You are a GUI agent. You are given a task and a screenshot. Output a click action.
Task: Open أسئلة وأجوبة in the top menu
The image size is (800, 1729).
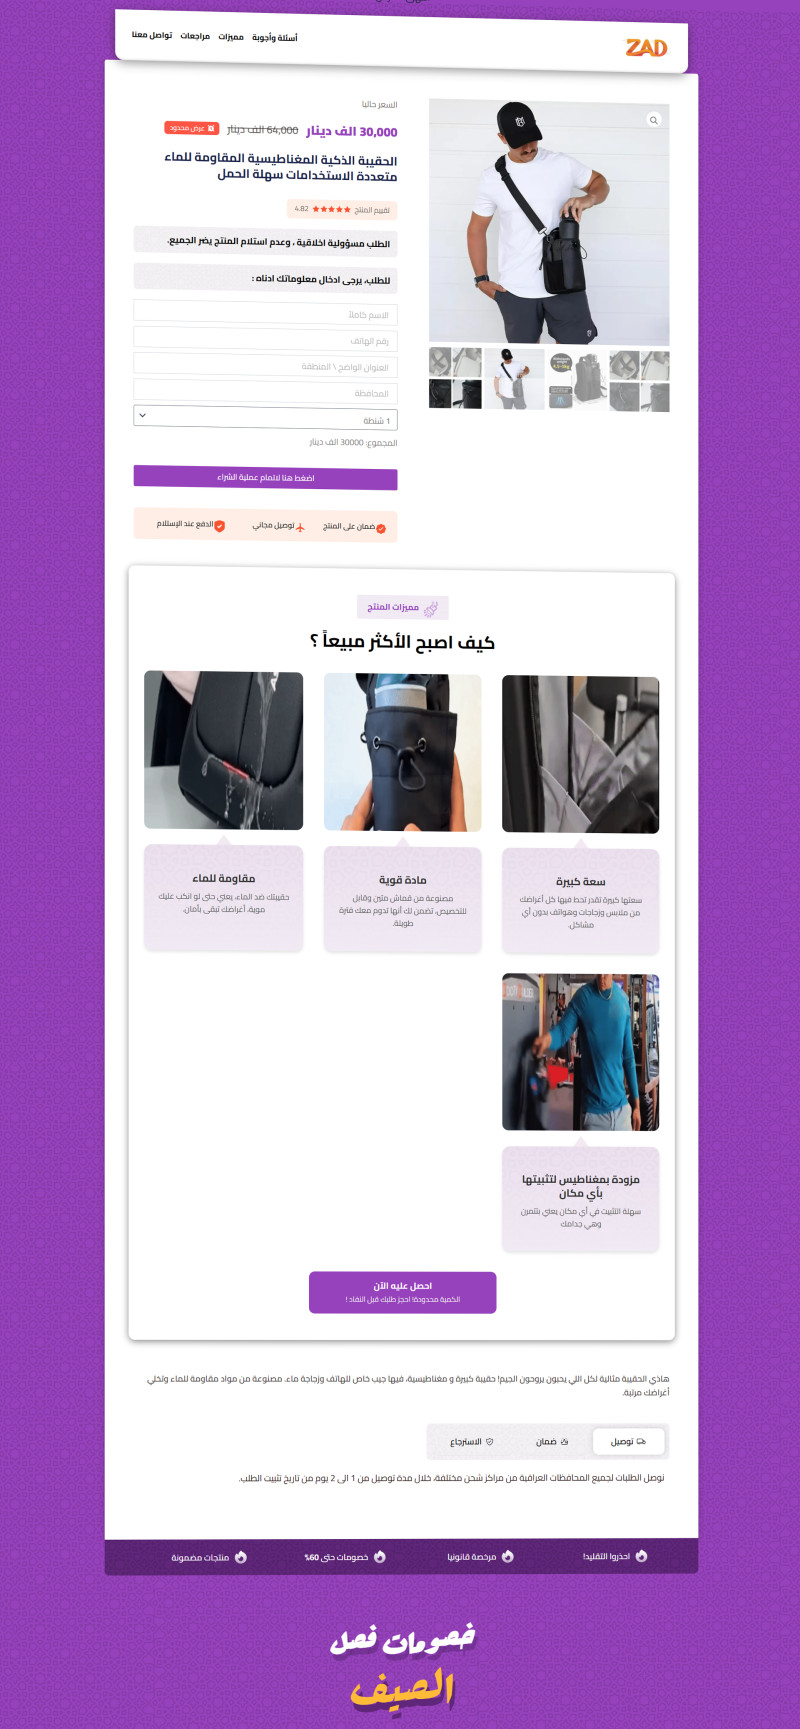click(274, 37)
